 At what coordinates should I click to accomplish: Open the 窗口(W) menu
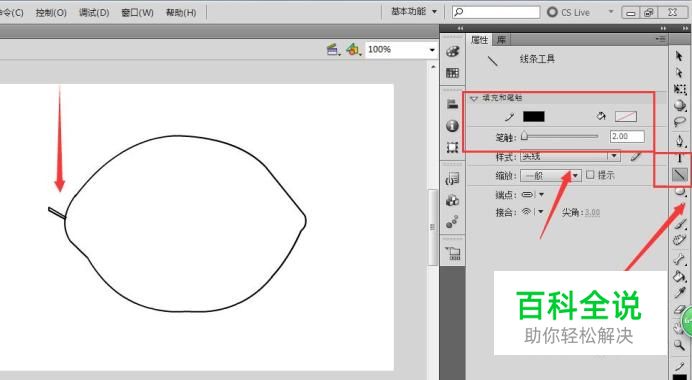[137, 13]
